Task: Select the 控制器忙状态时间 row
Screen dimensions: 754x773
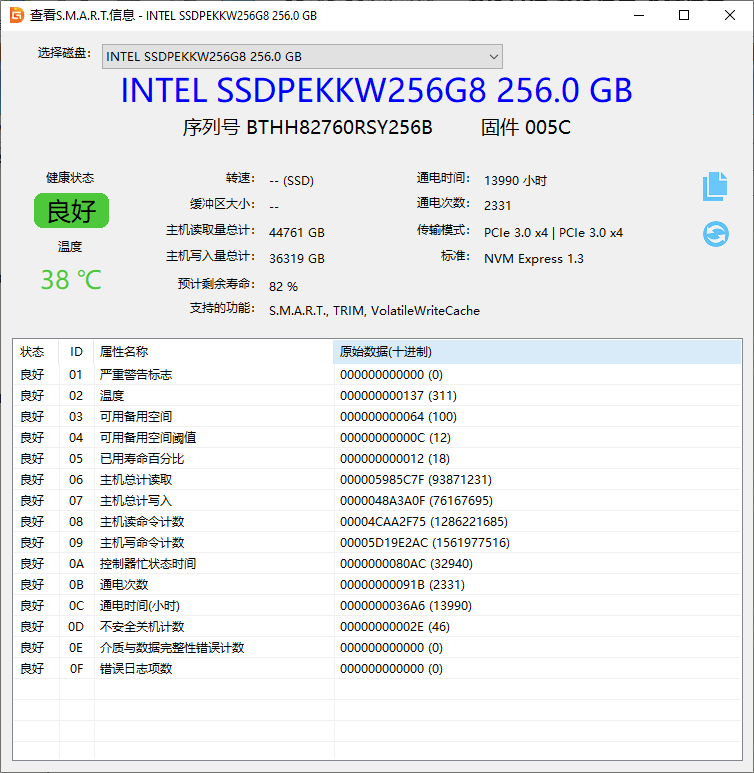Action: point(377,563)
